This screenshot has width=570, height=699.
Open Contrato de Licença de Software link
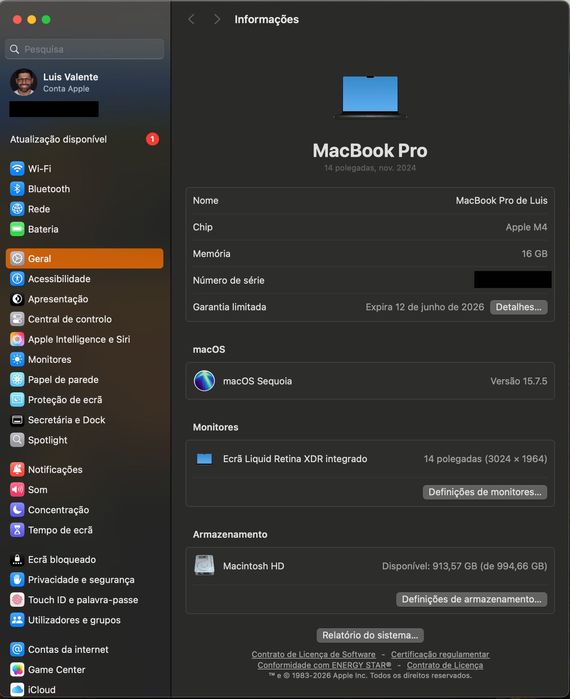coord(313,654)
